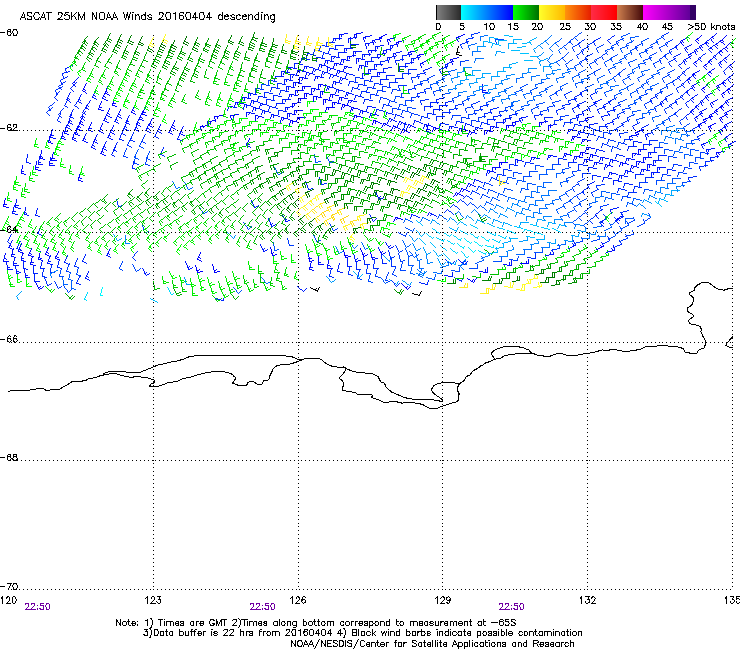Click the '-64' latitude axis label
Screen dimensions: 740x650
(9, 229)
